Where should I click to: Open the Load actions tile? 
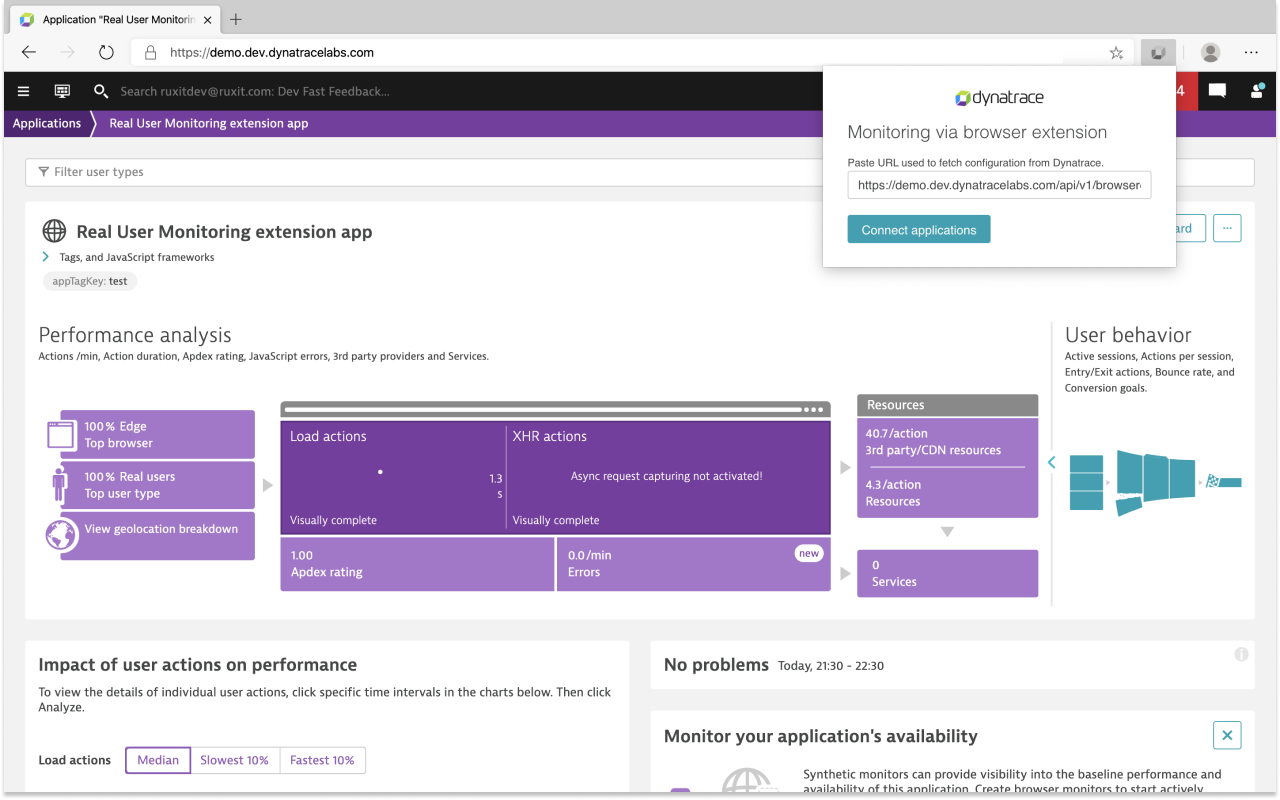[x=393, y=477]
